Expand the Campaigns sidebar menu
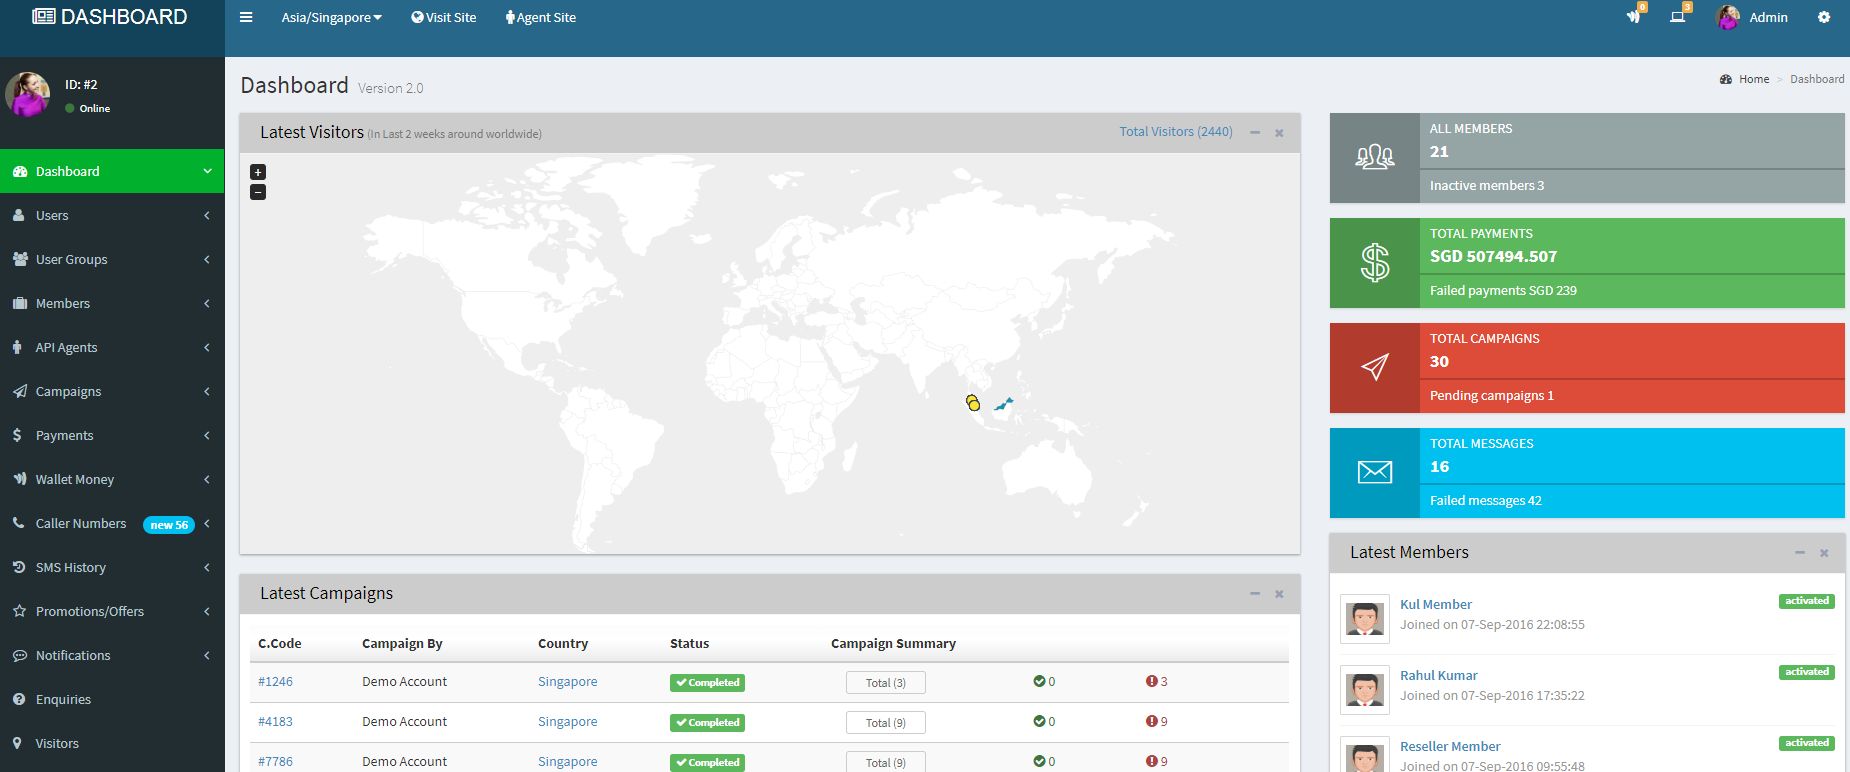This screenshot has width=1850, height=772. [111, 391]
